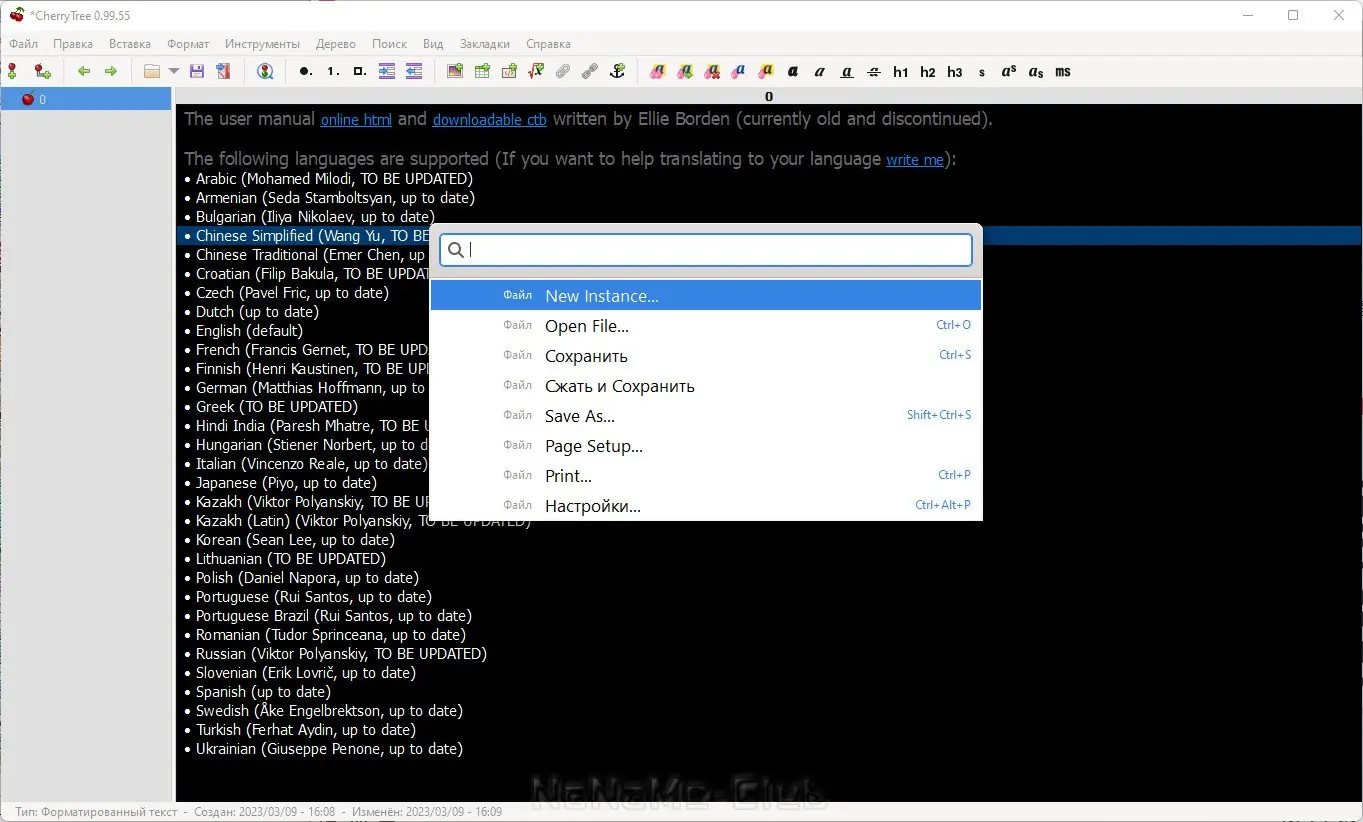Screen dimensions: 1363x822
Task: Expand the recent documents dropdown arrow
Action: [x=174, y=72]
